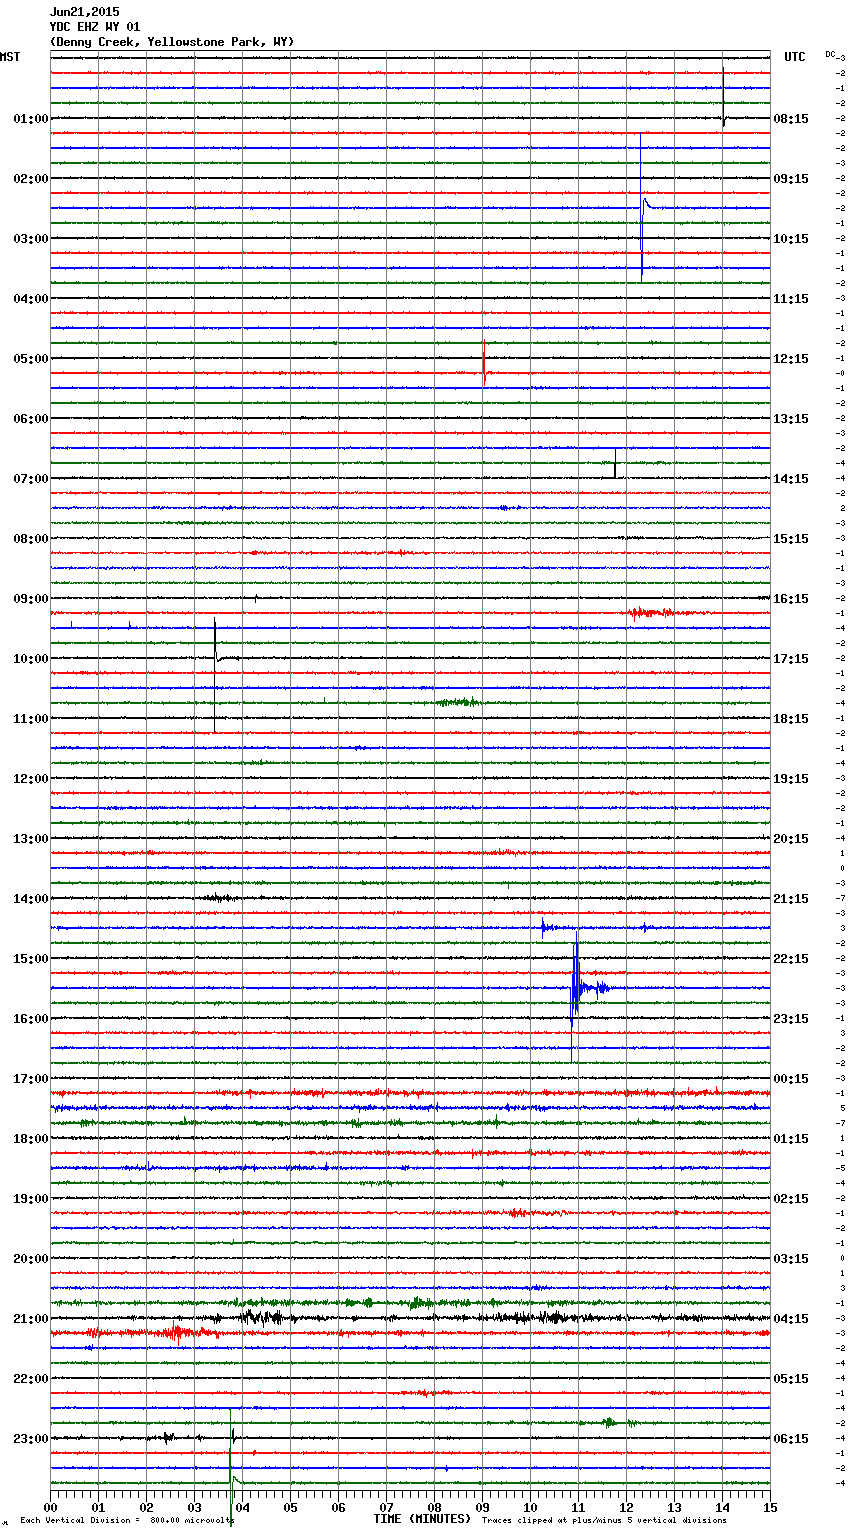This screenshot has width=850, height=1534.
Task: Click the UTC timezone header
Action: 795,57
